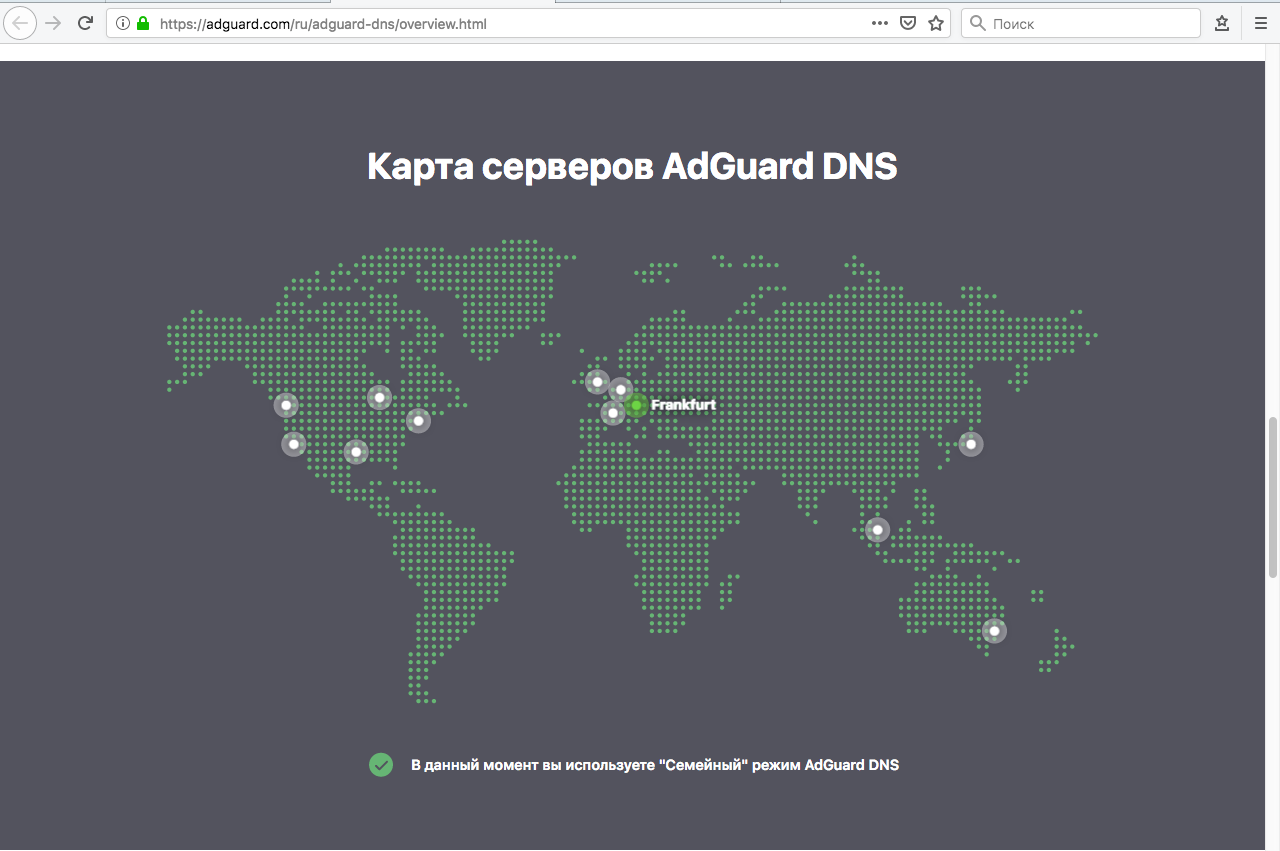Go back to the previous page

point(21,23)
